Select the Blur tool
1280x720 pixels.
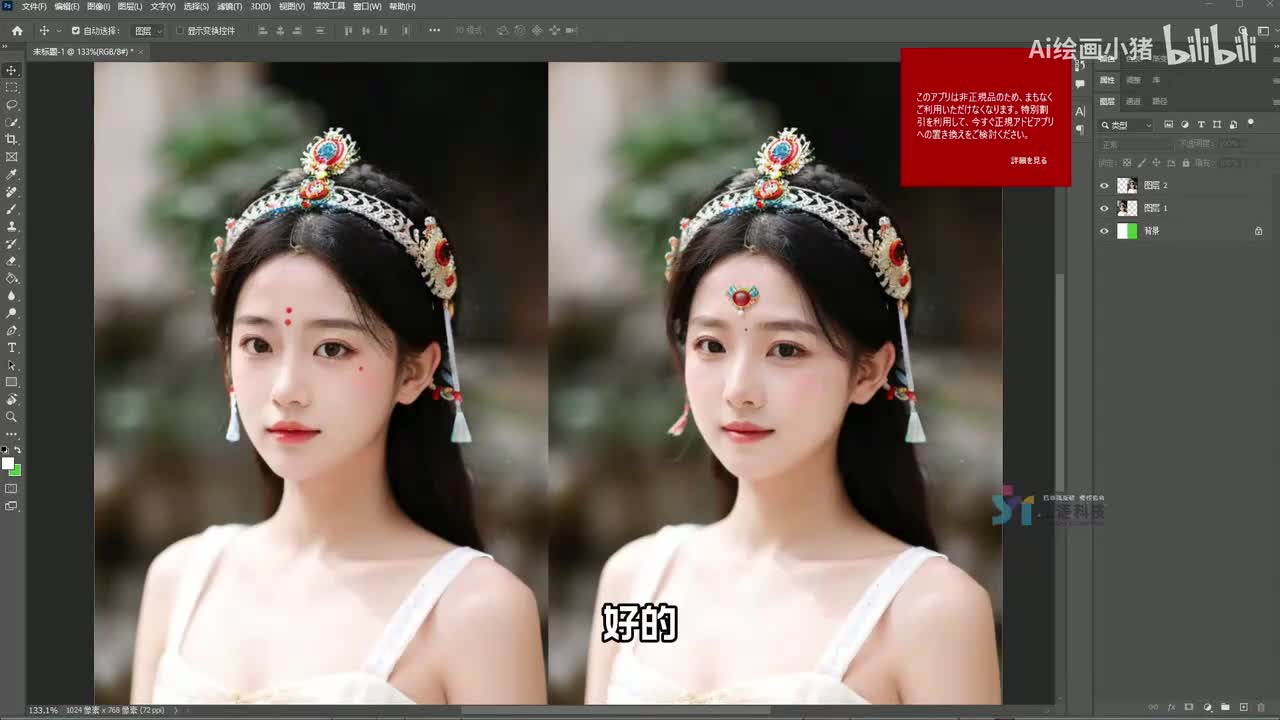coord(12,296)
